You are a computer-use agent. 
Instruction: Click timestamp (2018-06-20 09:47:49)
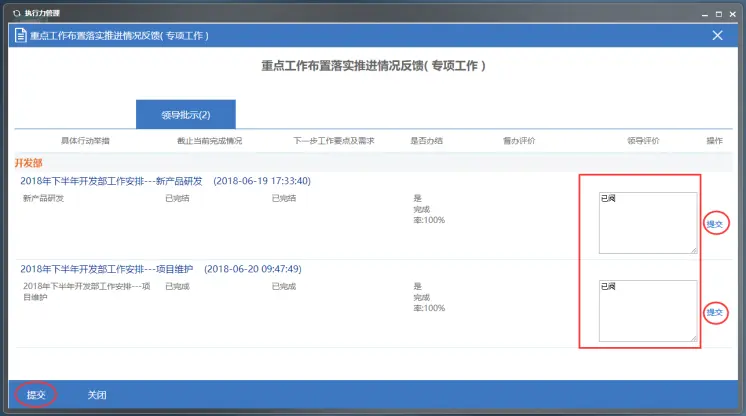(253, 269)
